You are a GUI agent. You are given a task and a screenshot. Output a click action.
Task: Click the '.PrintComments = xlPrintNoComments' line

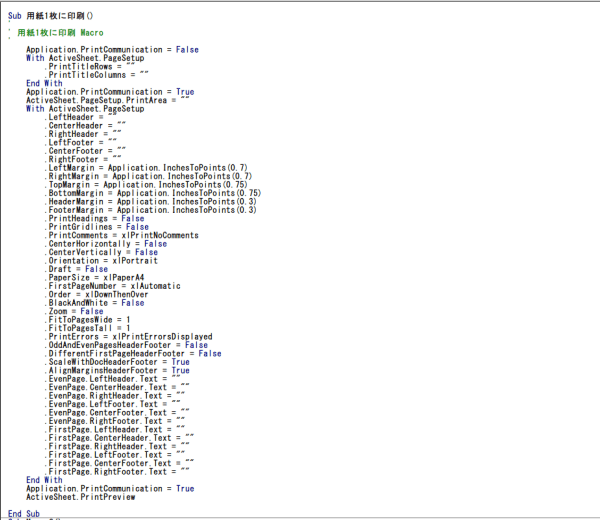click(x=122, y=235)
